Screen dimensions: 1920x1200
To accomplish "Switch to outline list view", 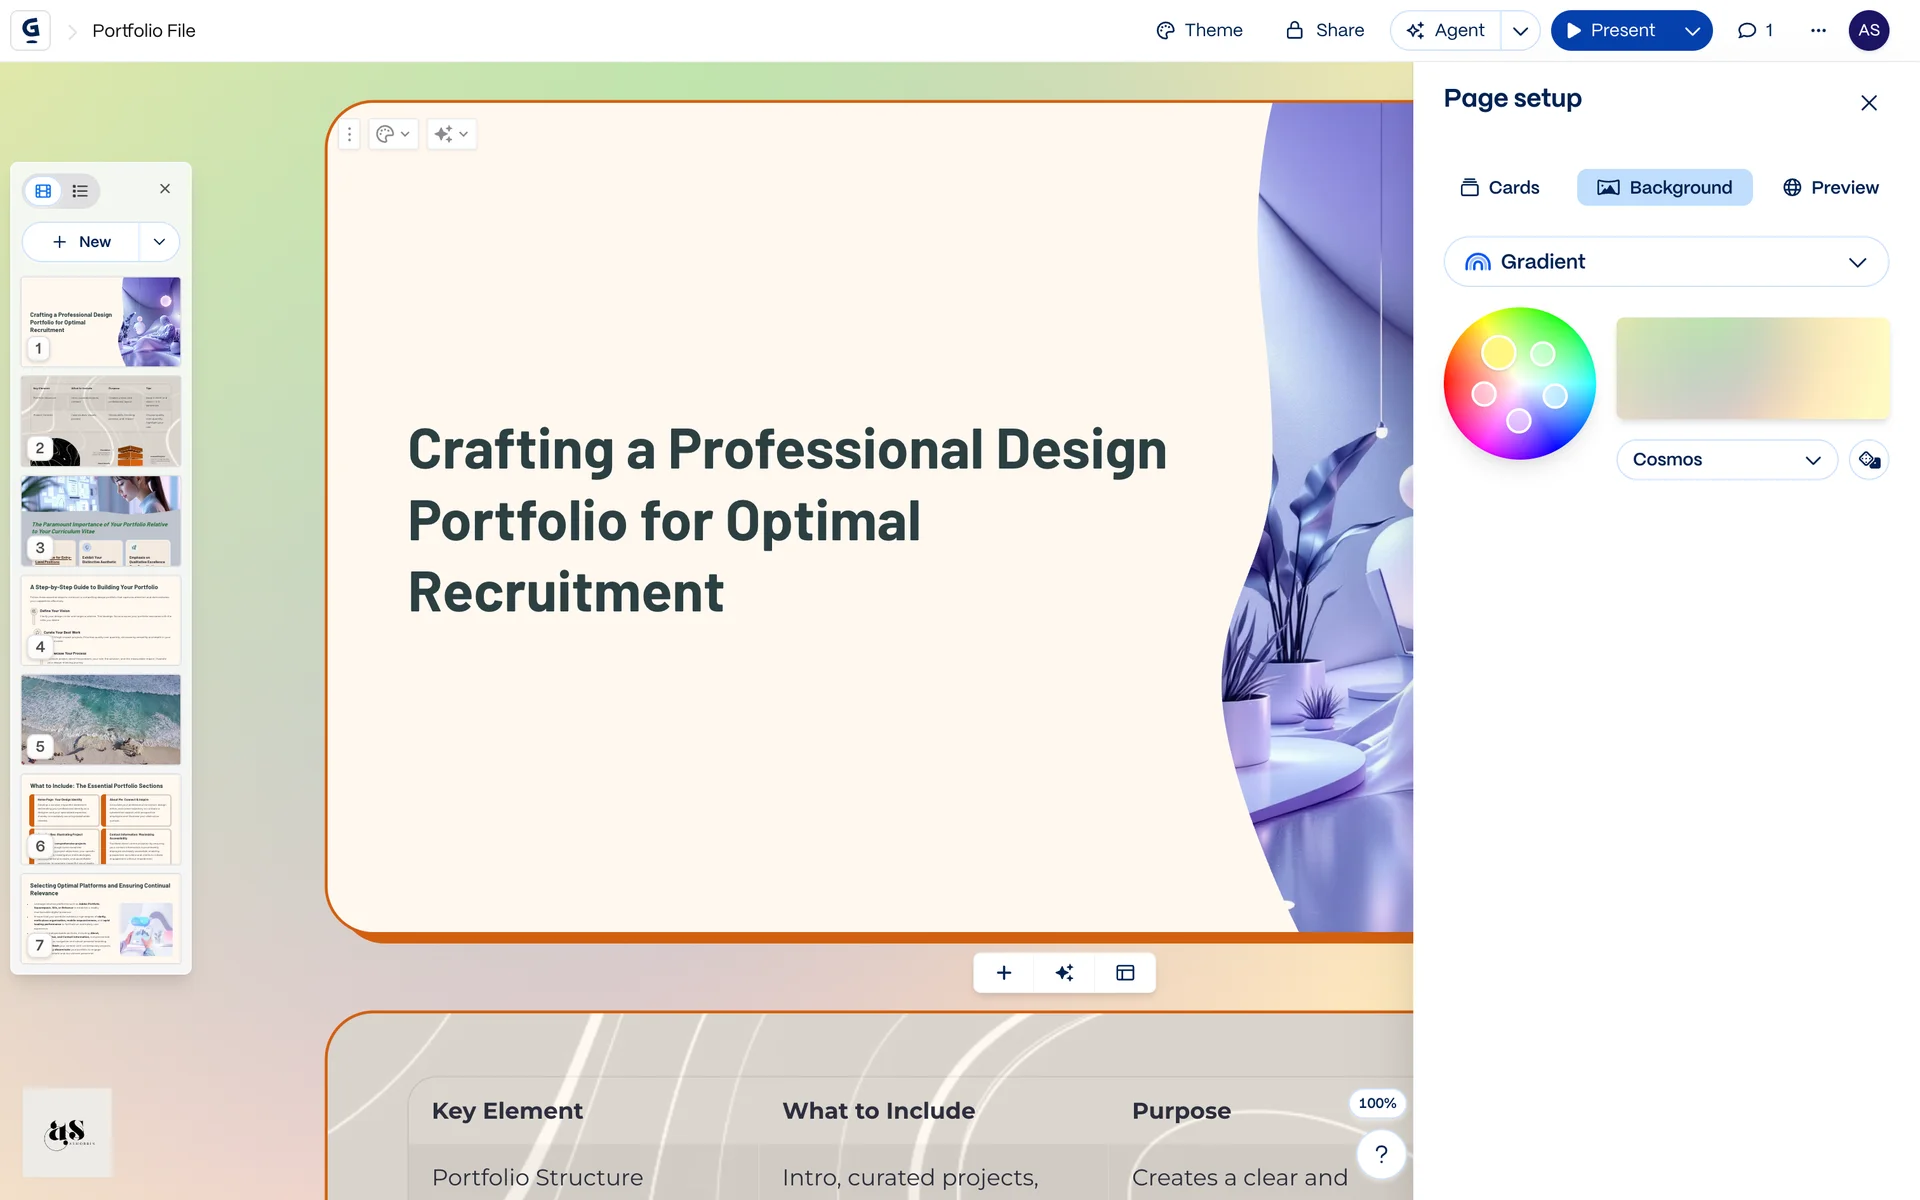I will pos(80,191).
